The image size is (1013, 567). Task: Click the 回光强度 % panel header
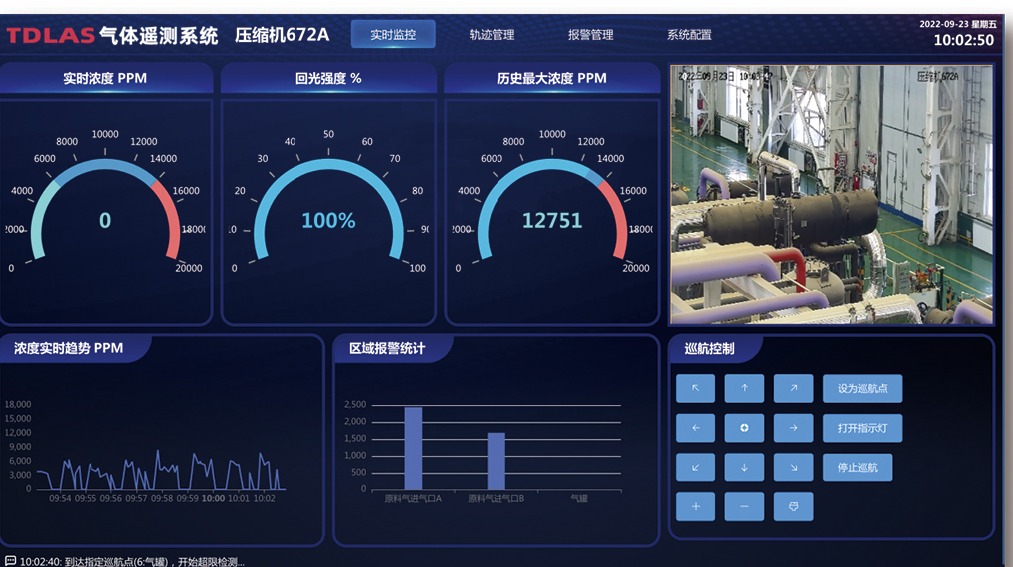[x=328, y=78]
